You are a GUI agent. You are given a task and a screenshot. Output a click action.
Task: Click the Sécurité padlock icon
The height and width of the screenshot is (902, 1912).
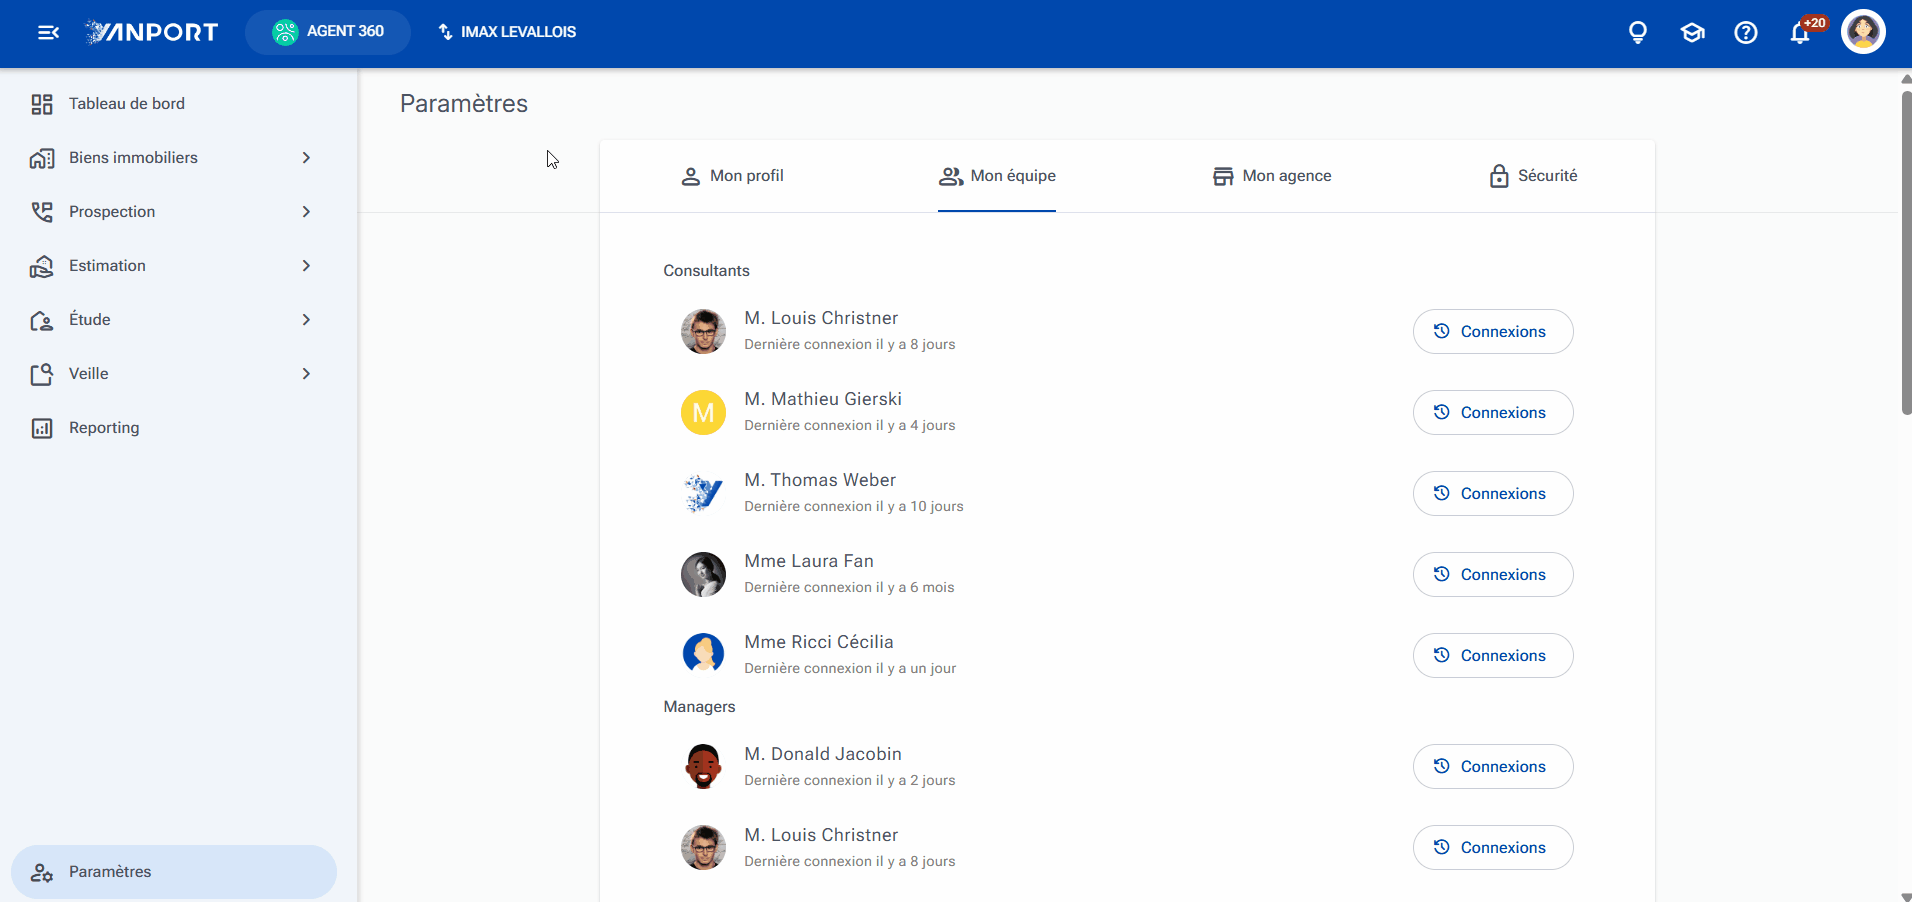[1499, 176]
